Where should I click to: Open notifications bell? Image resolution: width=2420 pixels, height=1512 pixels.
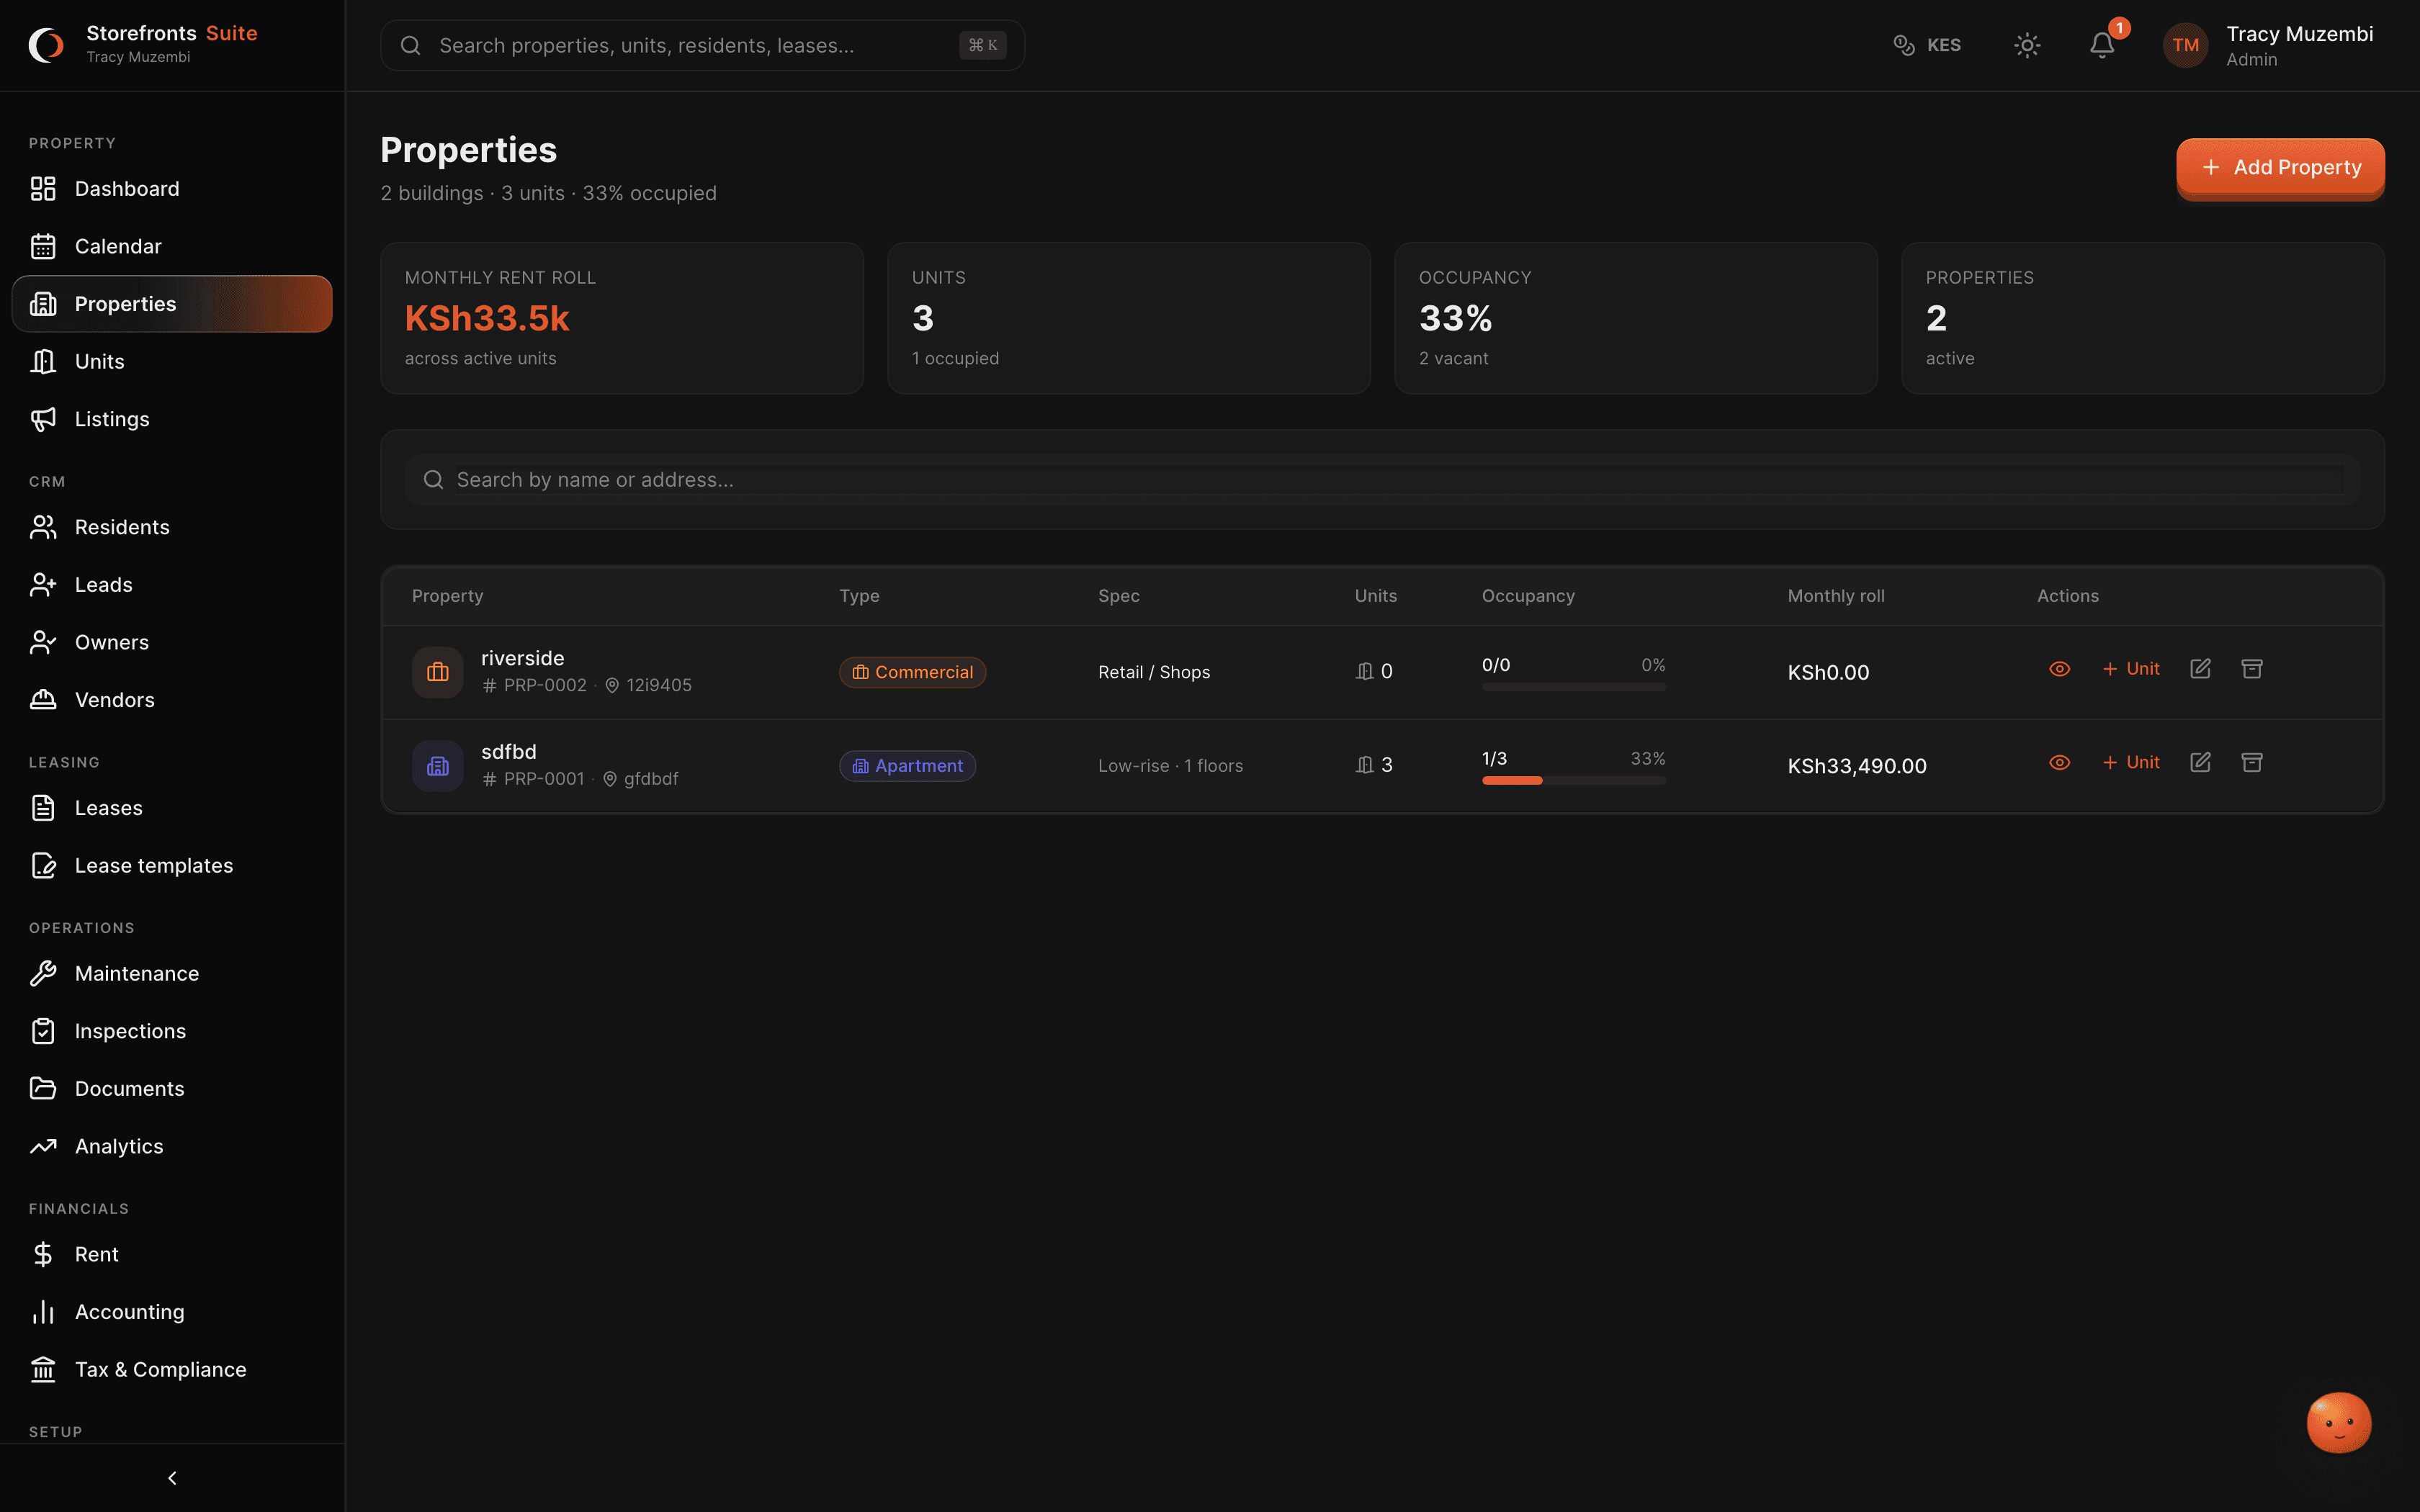(x=2102, y=45)
